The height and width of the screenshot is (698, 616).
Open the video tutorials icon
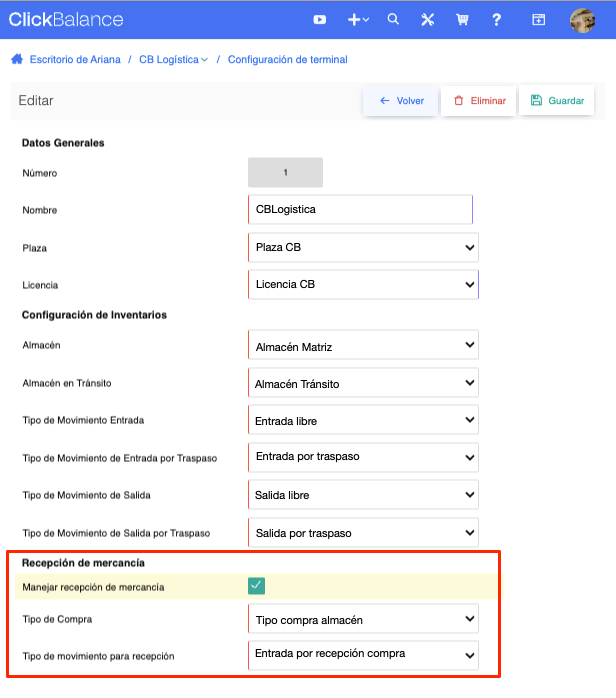pos(320,20)
